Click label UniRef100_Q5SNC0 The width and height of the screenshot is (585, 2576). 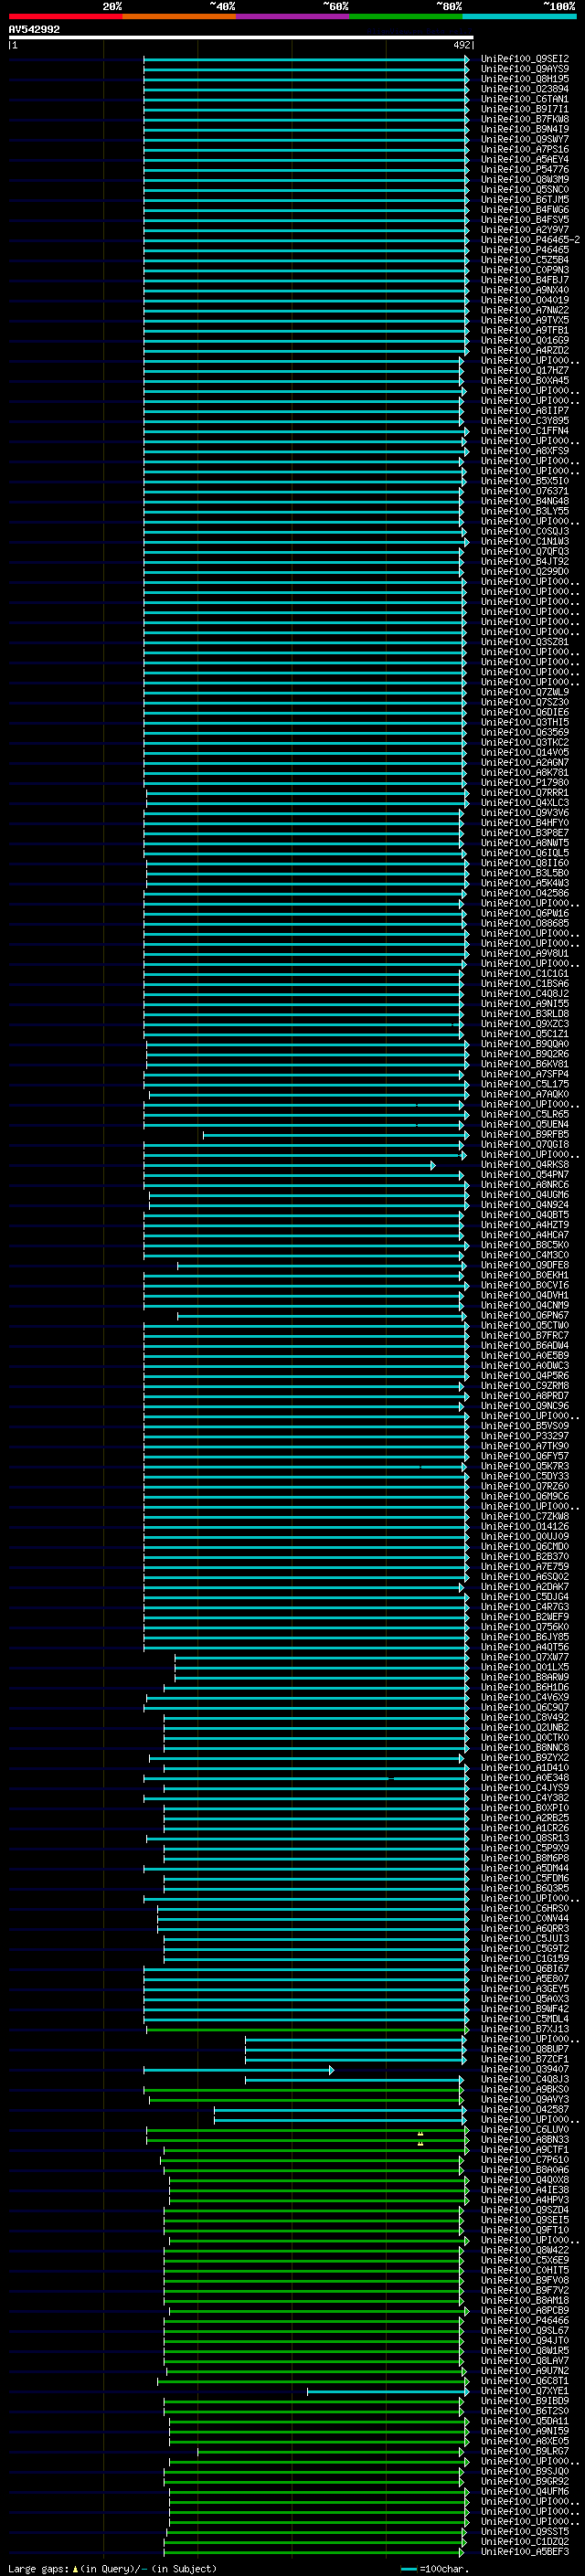click(x=524, y=190)
